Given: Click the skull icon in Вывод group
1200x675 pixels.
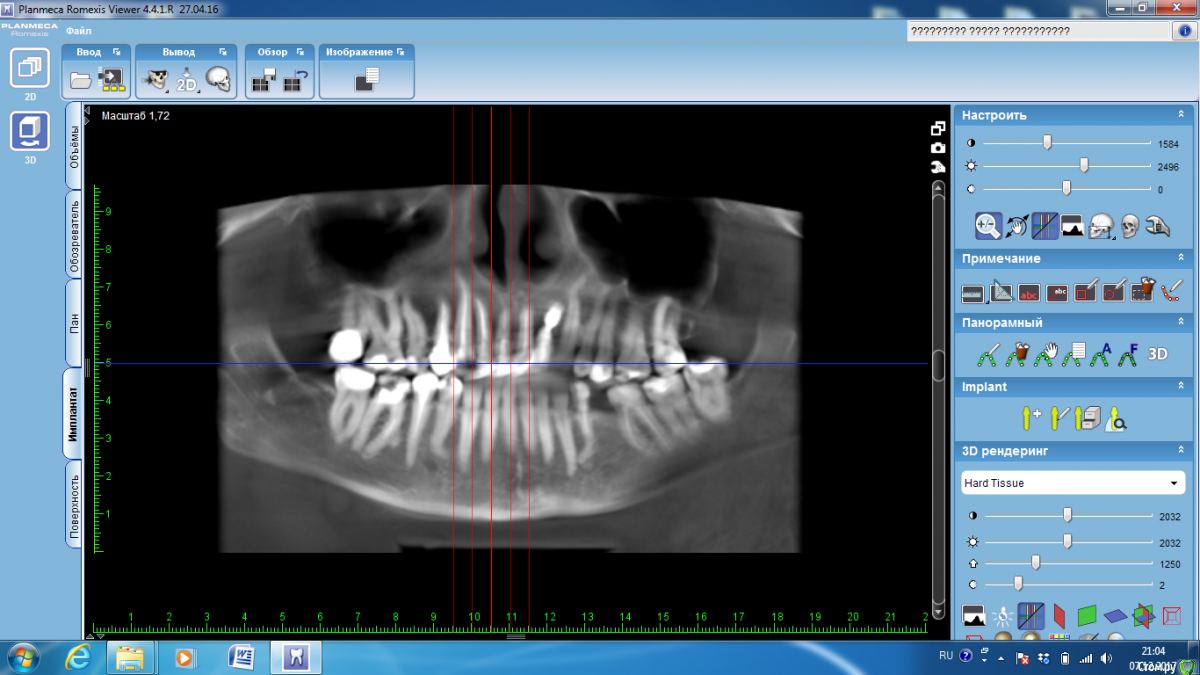Looking at the screenshot, I should pos(218,80).
